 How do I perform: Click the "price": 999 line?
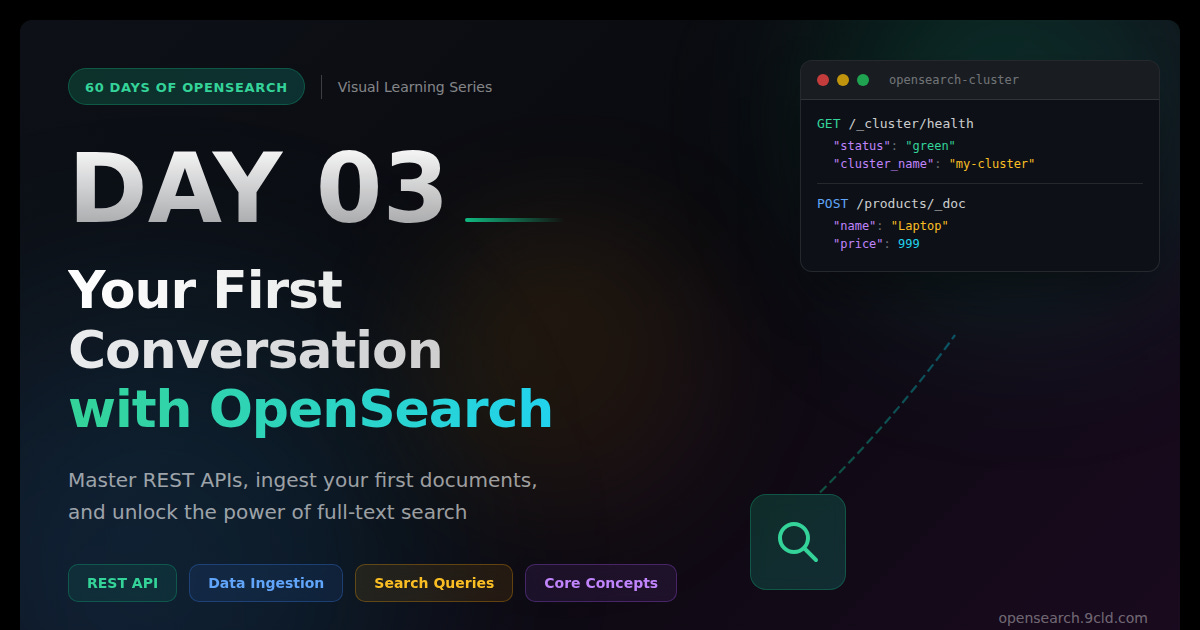pos(876,244)
